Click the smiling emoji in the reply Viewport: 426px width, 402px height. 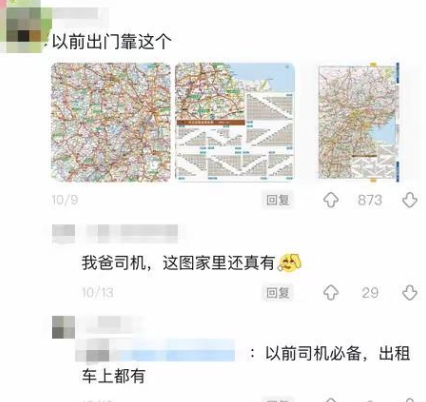(290, 263)
